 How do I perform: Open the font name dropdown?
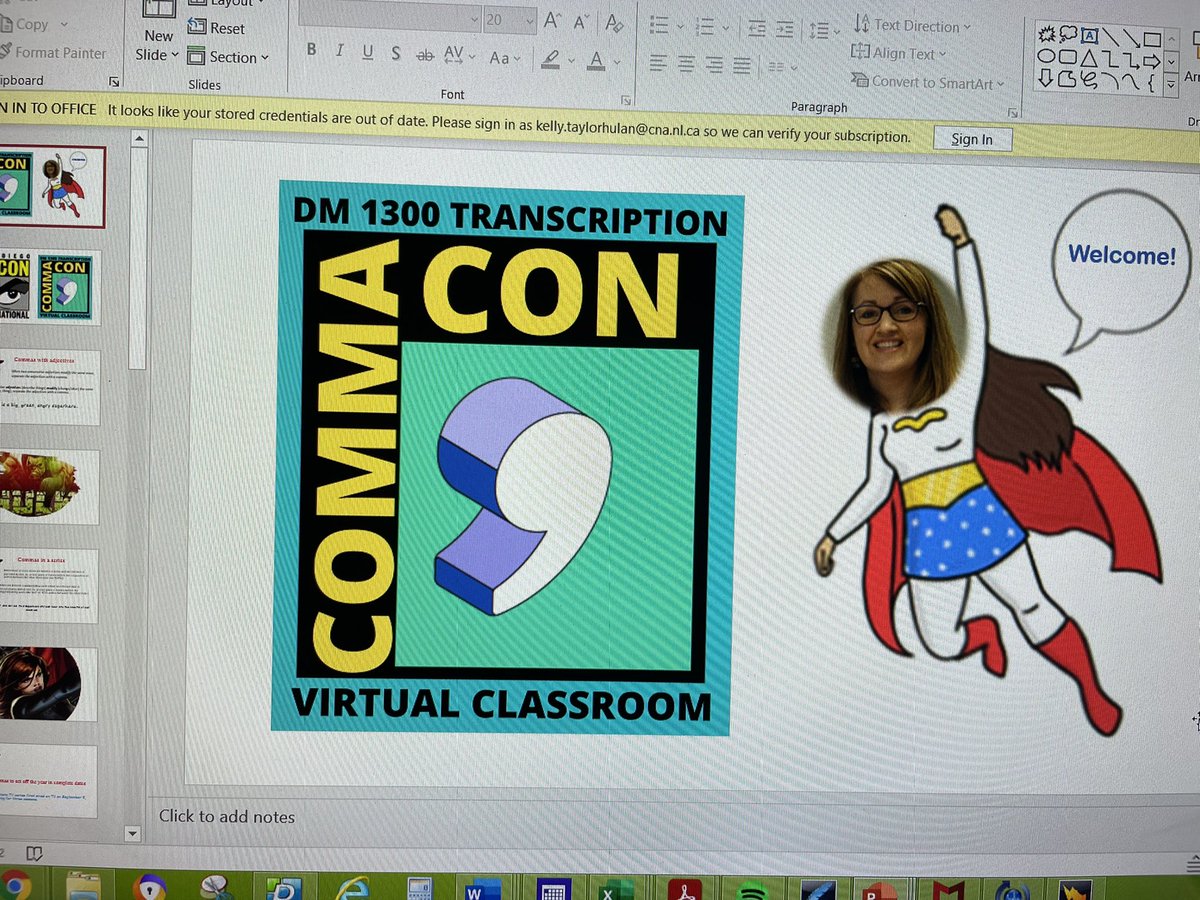point(475,18)
